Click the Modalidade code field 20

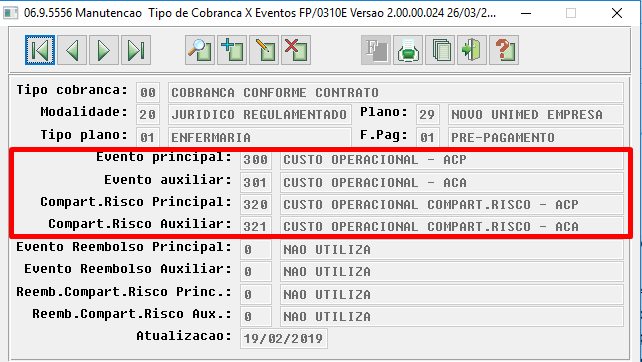[x=148, y=115]
